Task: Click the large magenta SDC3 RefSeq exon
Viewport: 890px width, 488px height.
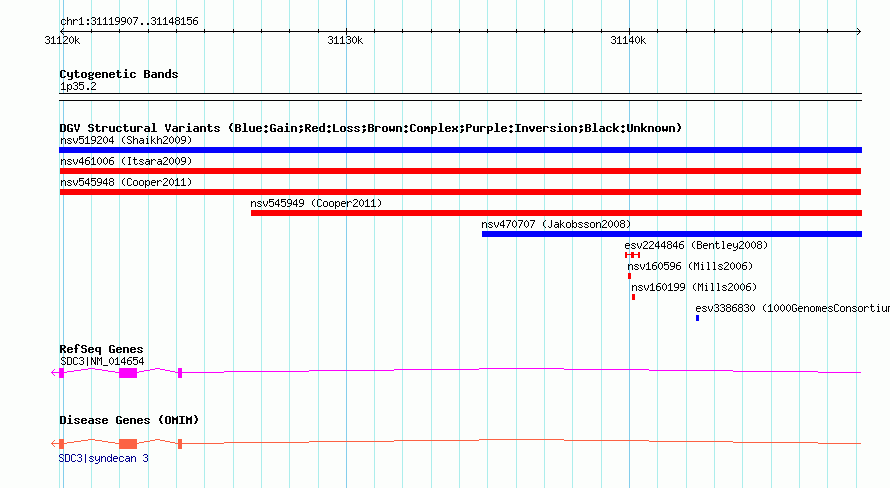Action: [x=128, y=373]
